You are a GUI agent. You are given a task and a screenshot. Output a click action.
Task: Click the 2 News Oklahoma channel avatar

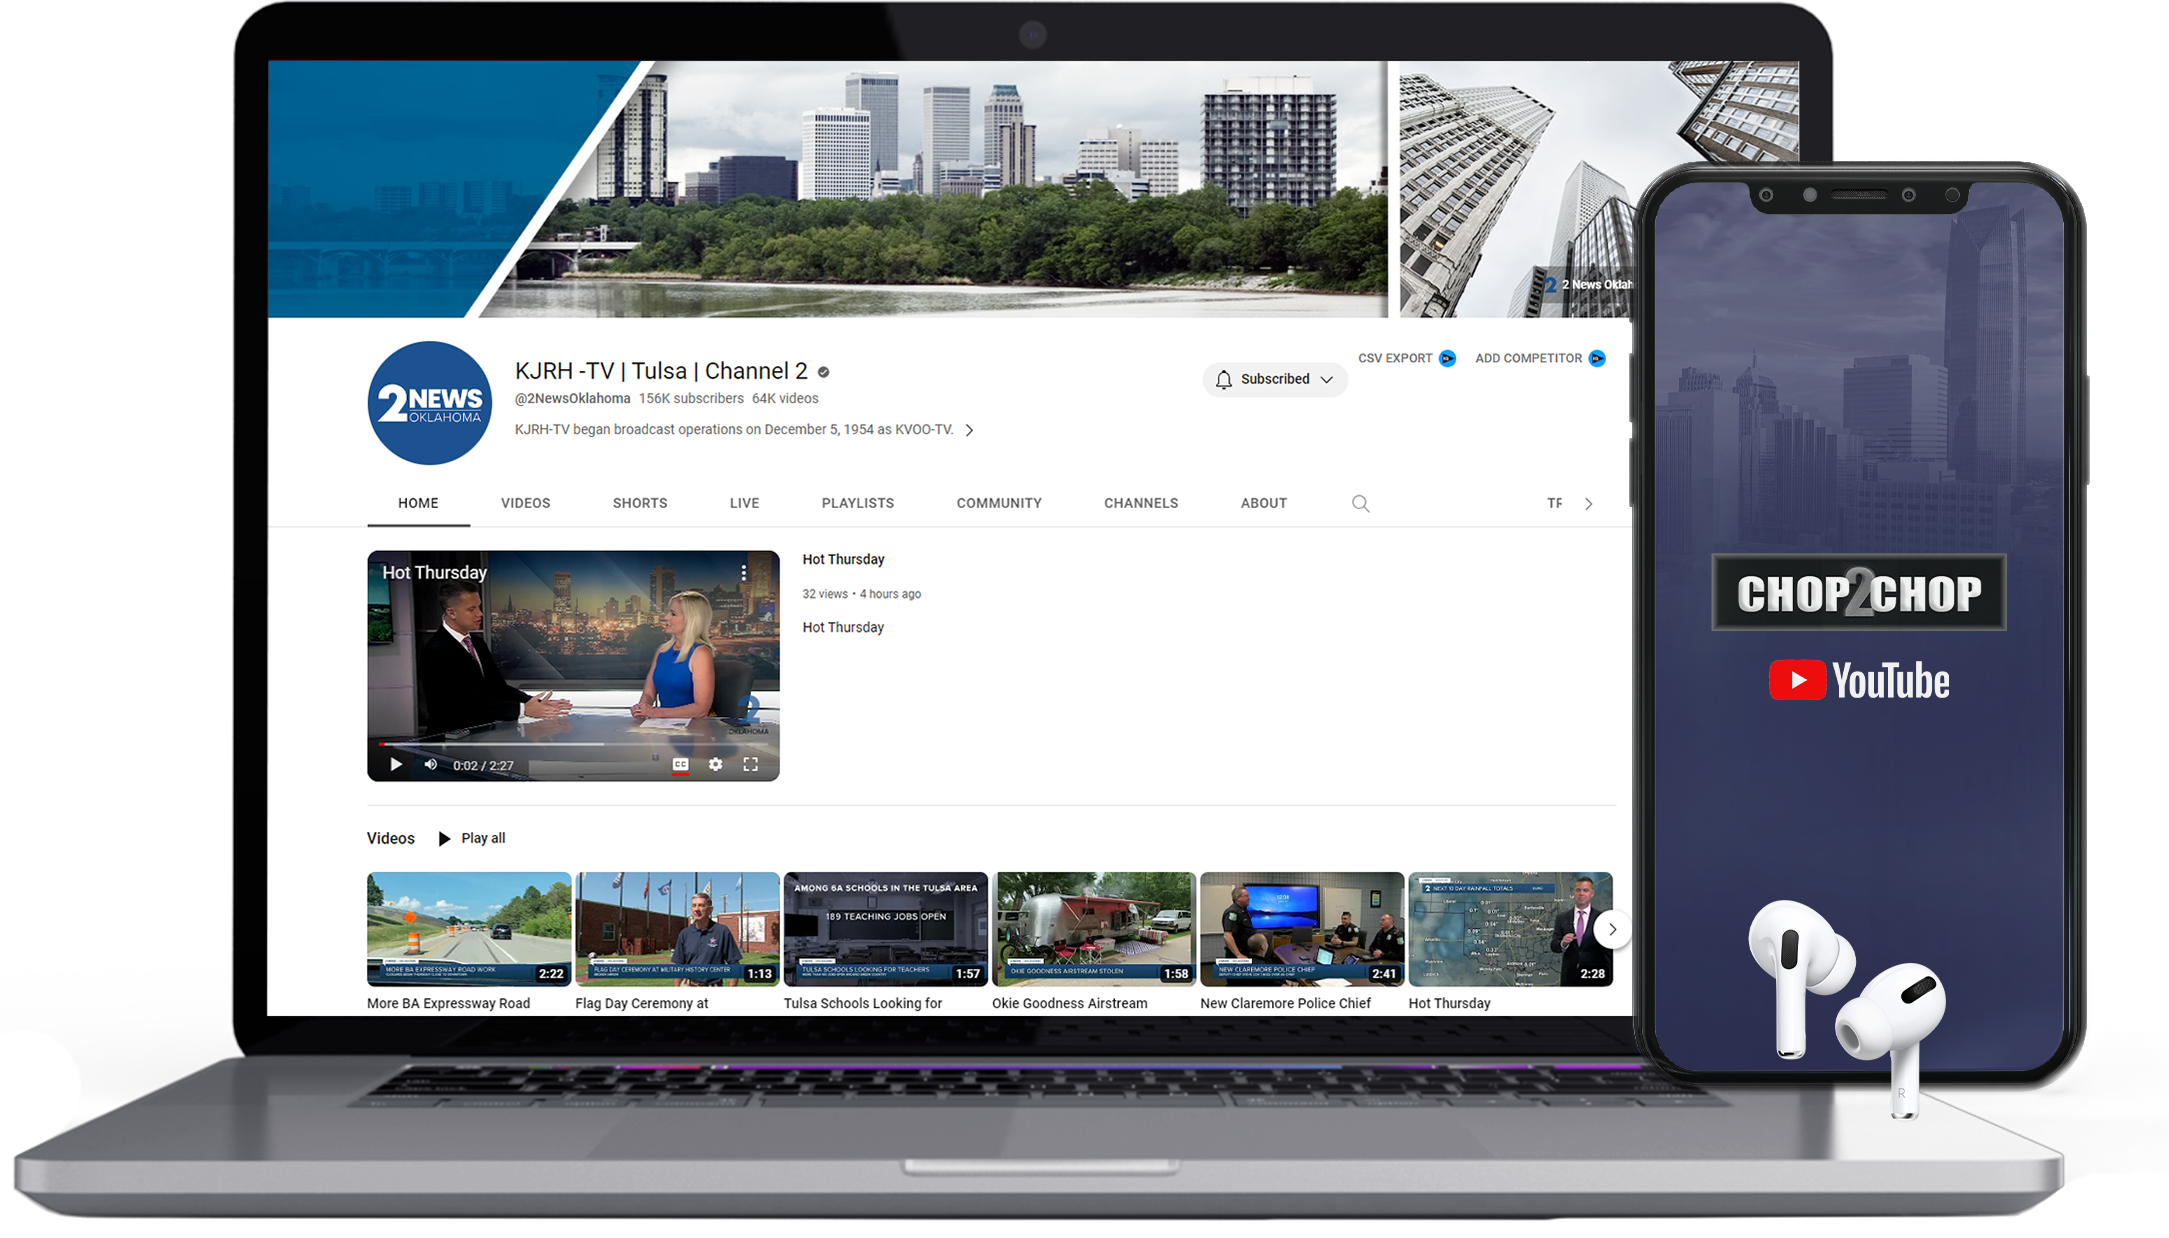pos(430,404)
